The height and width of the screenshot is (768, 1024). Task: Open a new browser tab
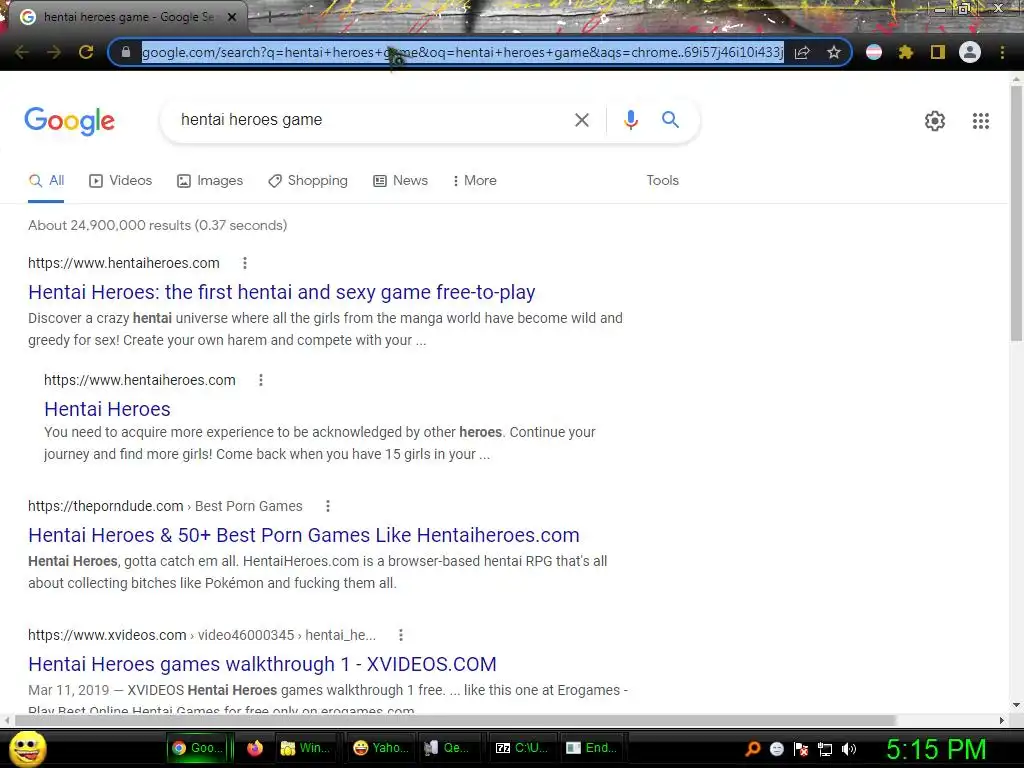[x=270, y=18]
